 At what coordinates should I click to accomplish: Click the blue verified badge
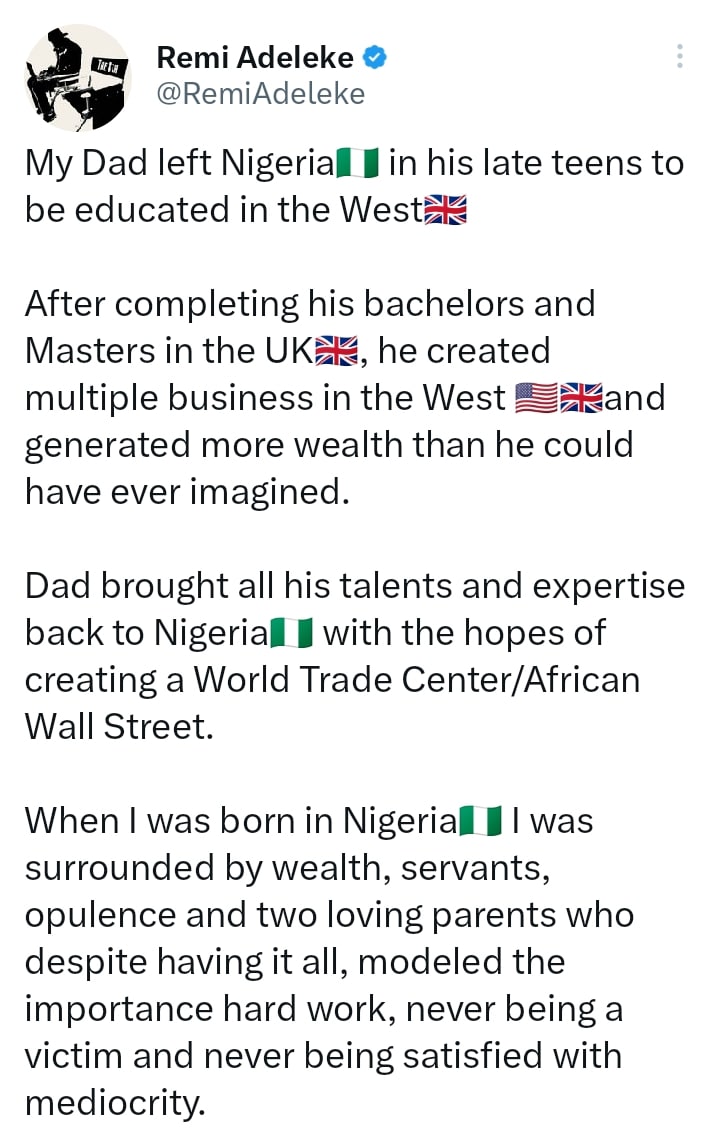pos(375,58)
